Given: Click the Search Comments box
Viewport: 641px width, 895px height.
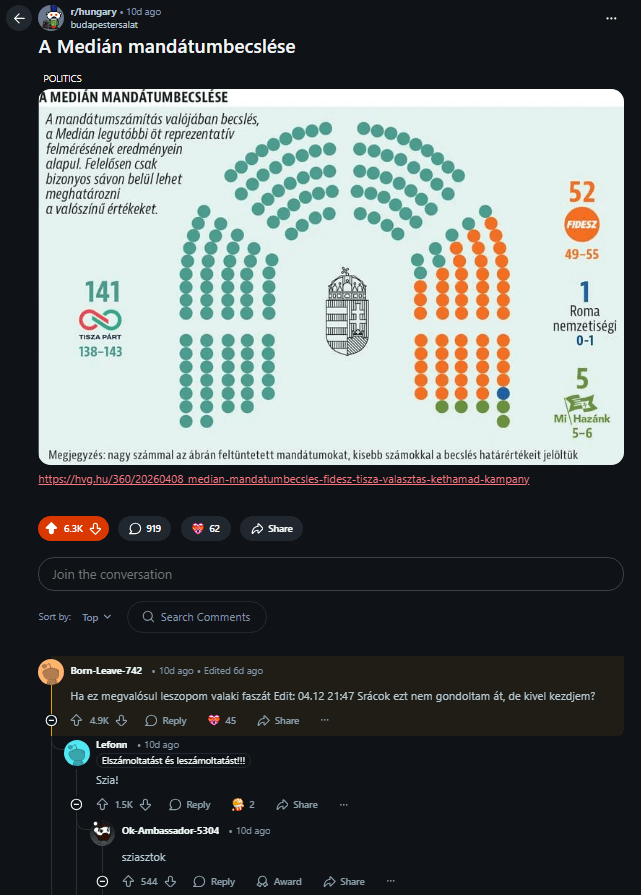Looking at the screenshot, I should [x=197, y=617].
